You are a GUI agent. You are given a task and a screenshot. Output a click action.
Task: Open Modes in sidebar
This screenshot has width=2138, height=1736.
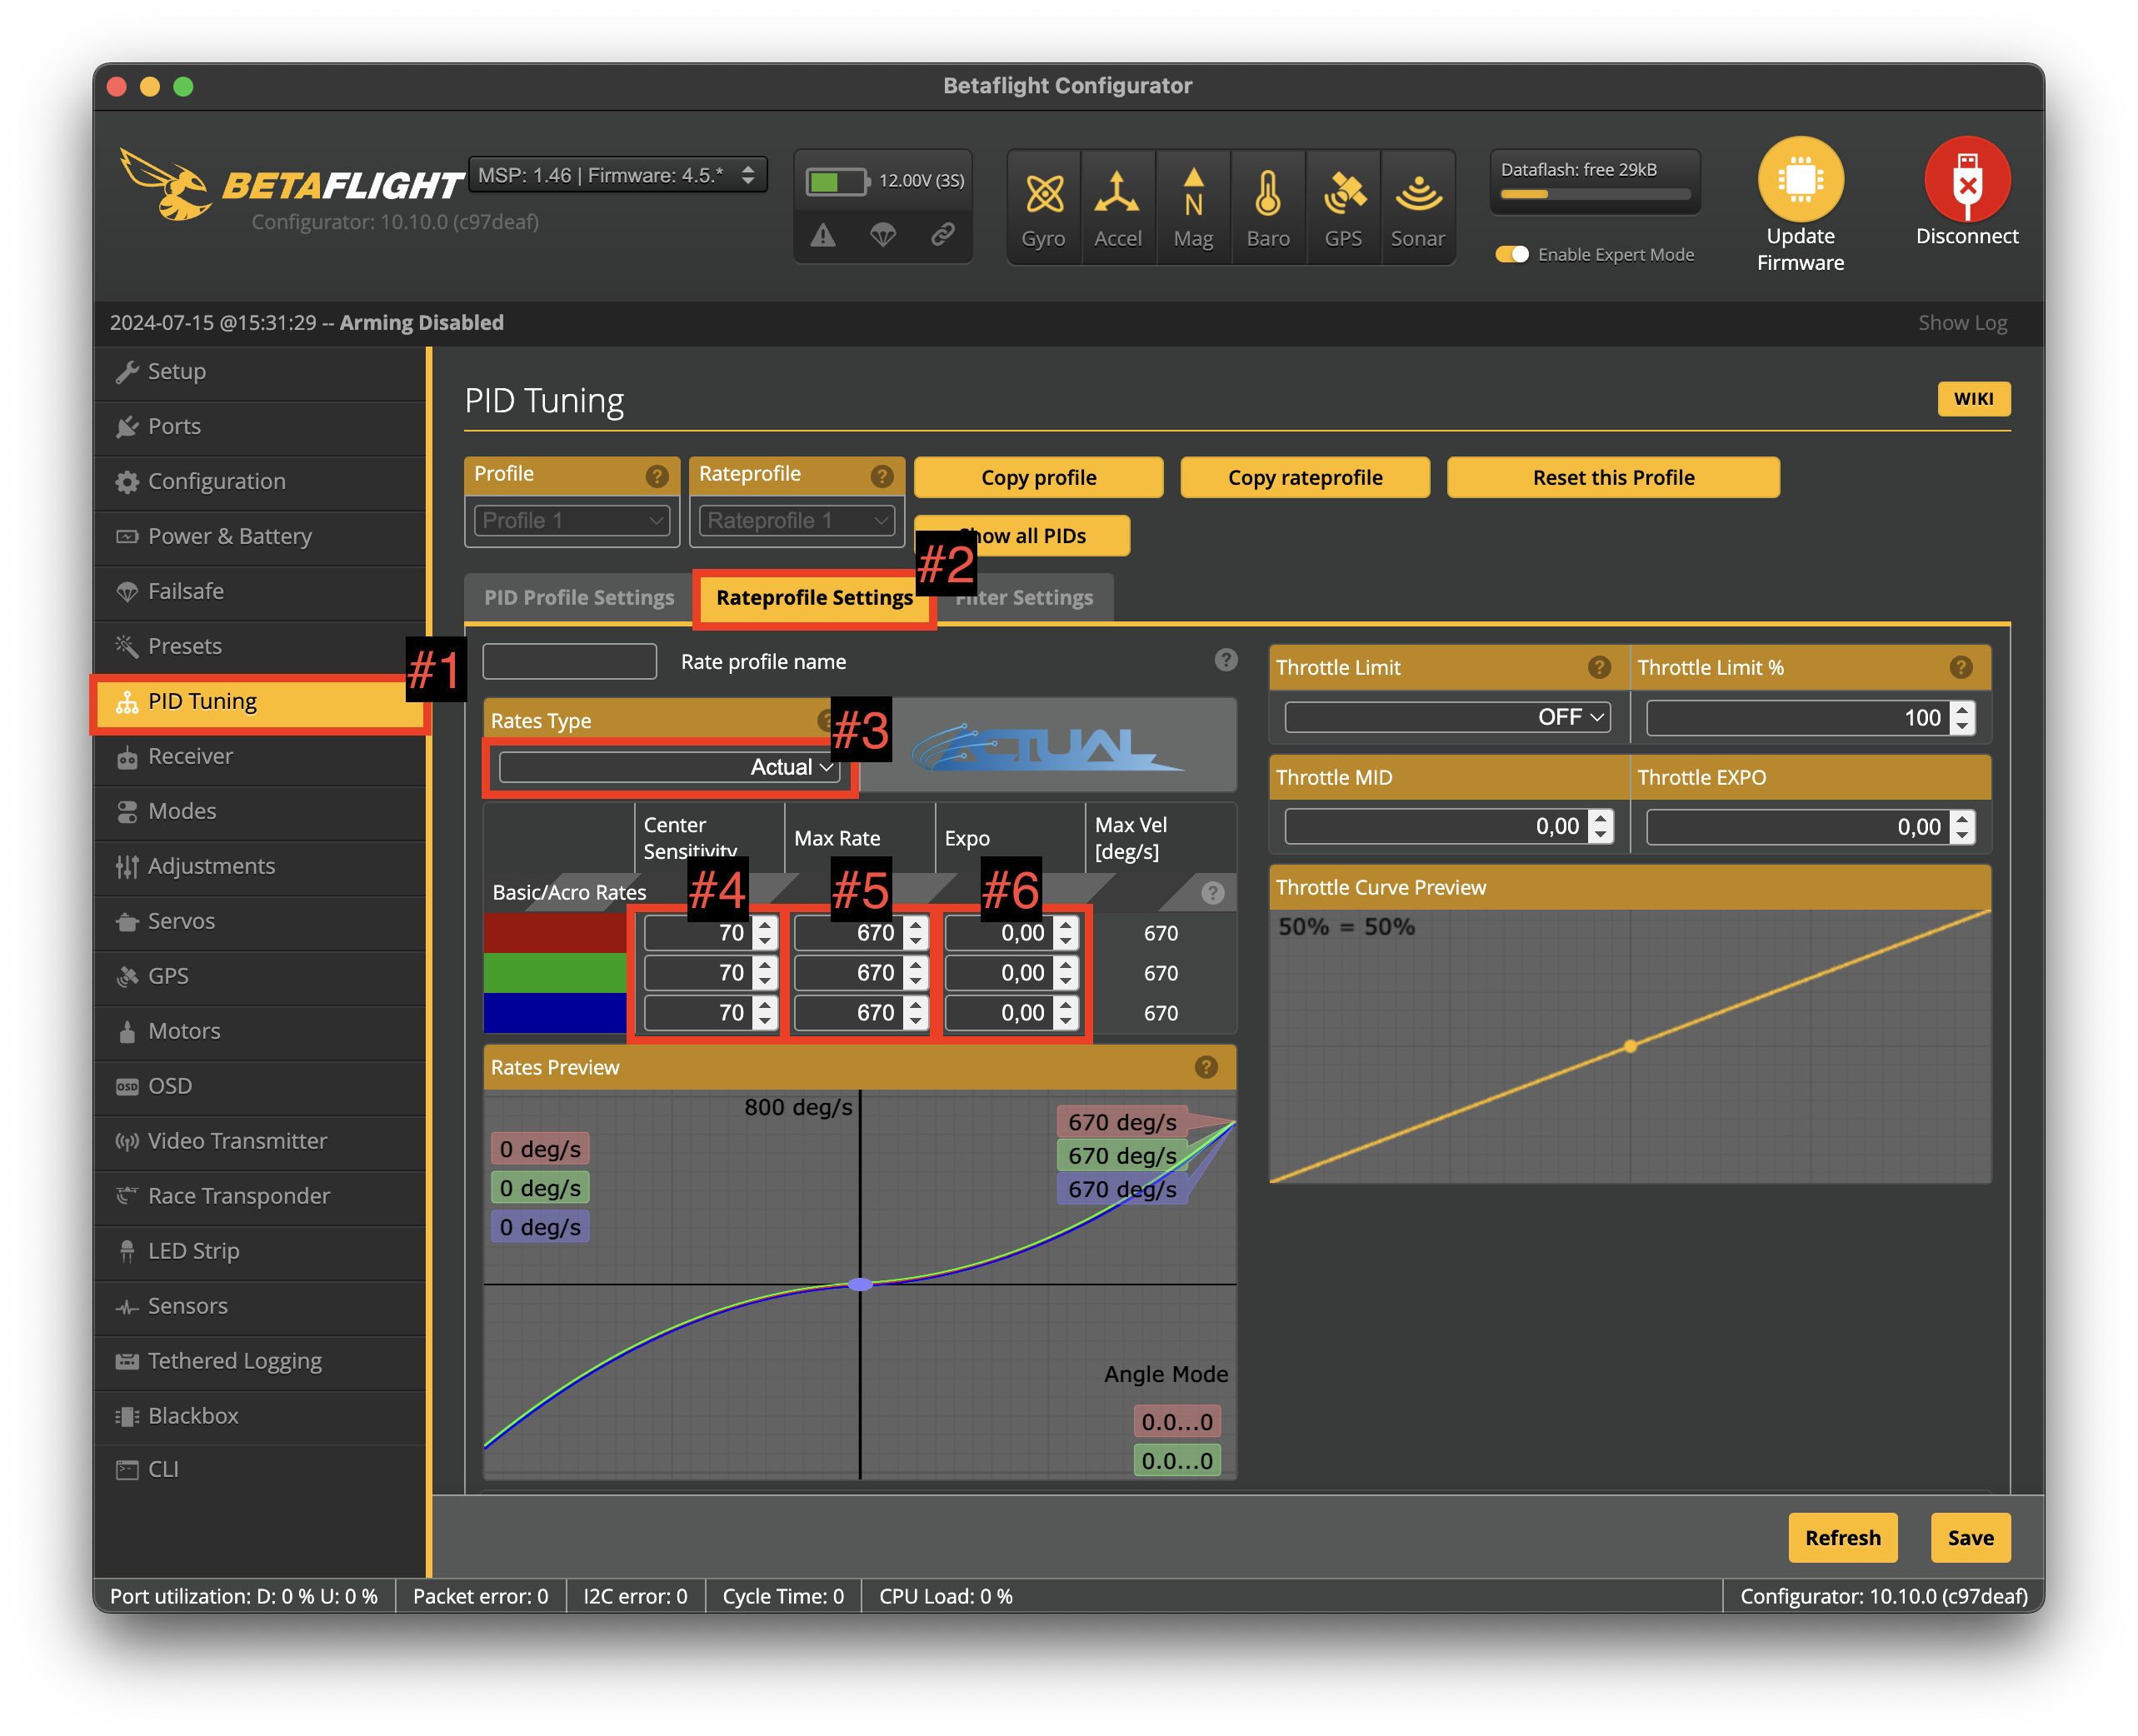[x=260, y=811]
